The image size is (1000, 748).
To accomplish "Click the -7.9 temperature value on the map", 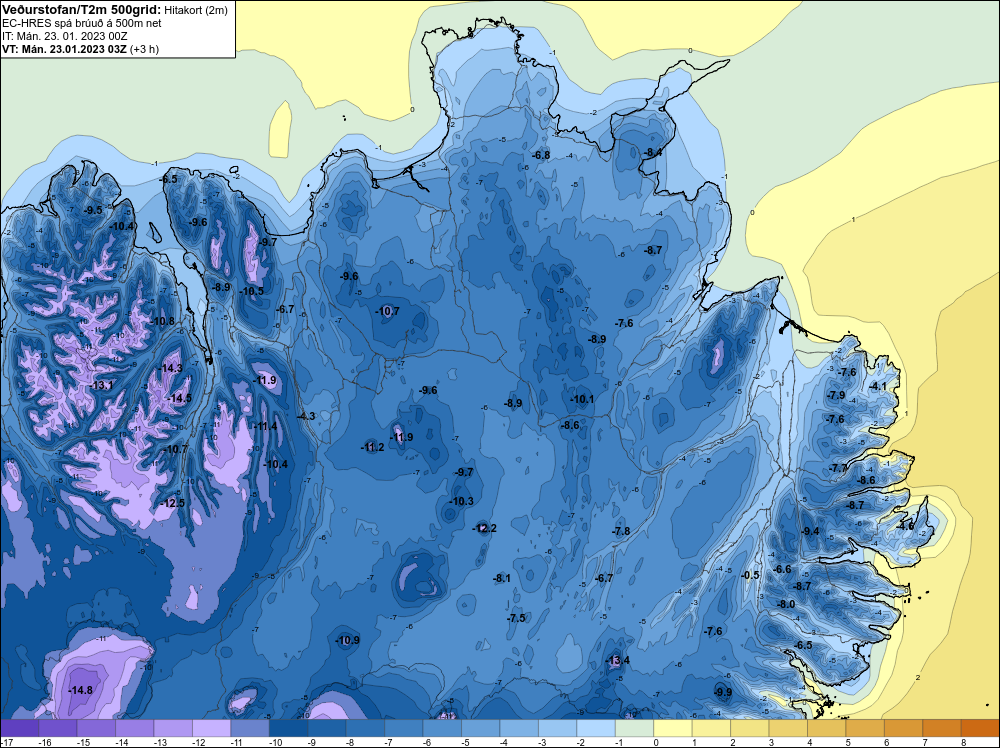I will [836, 395].
